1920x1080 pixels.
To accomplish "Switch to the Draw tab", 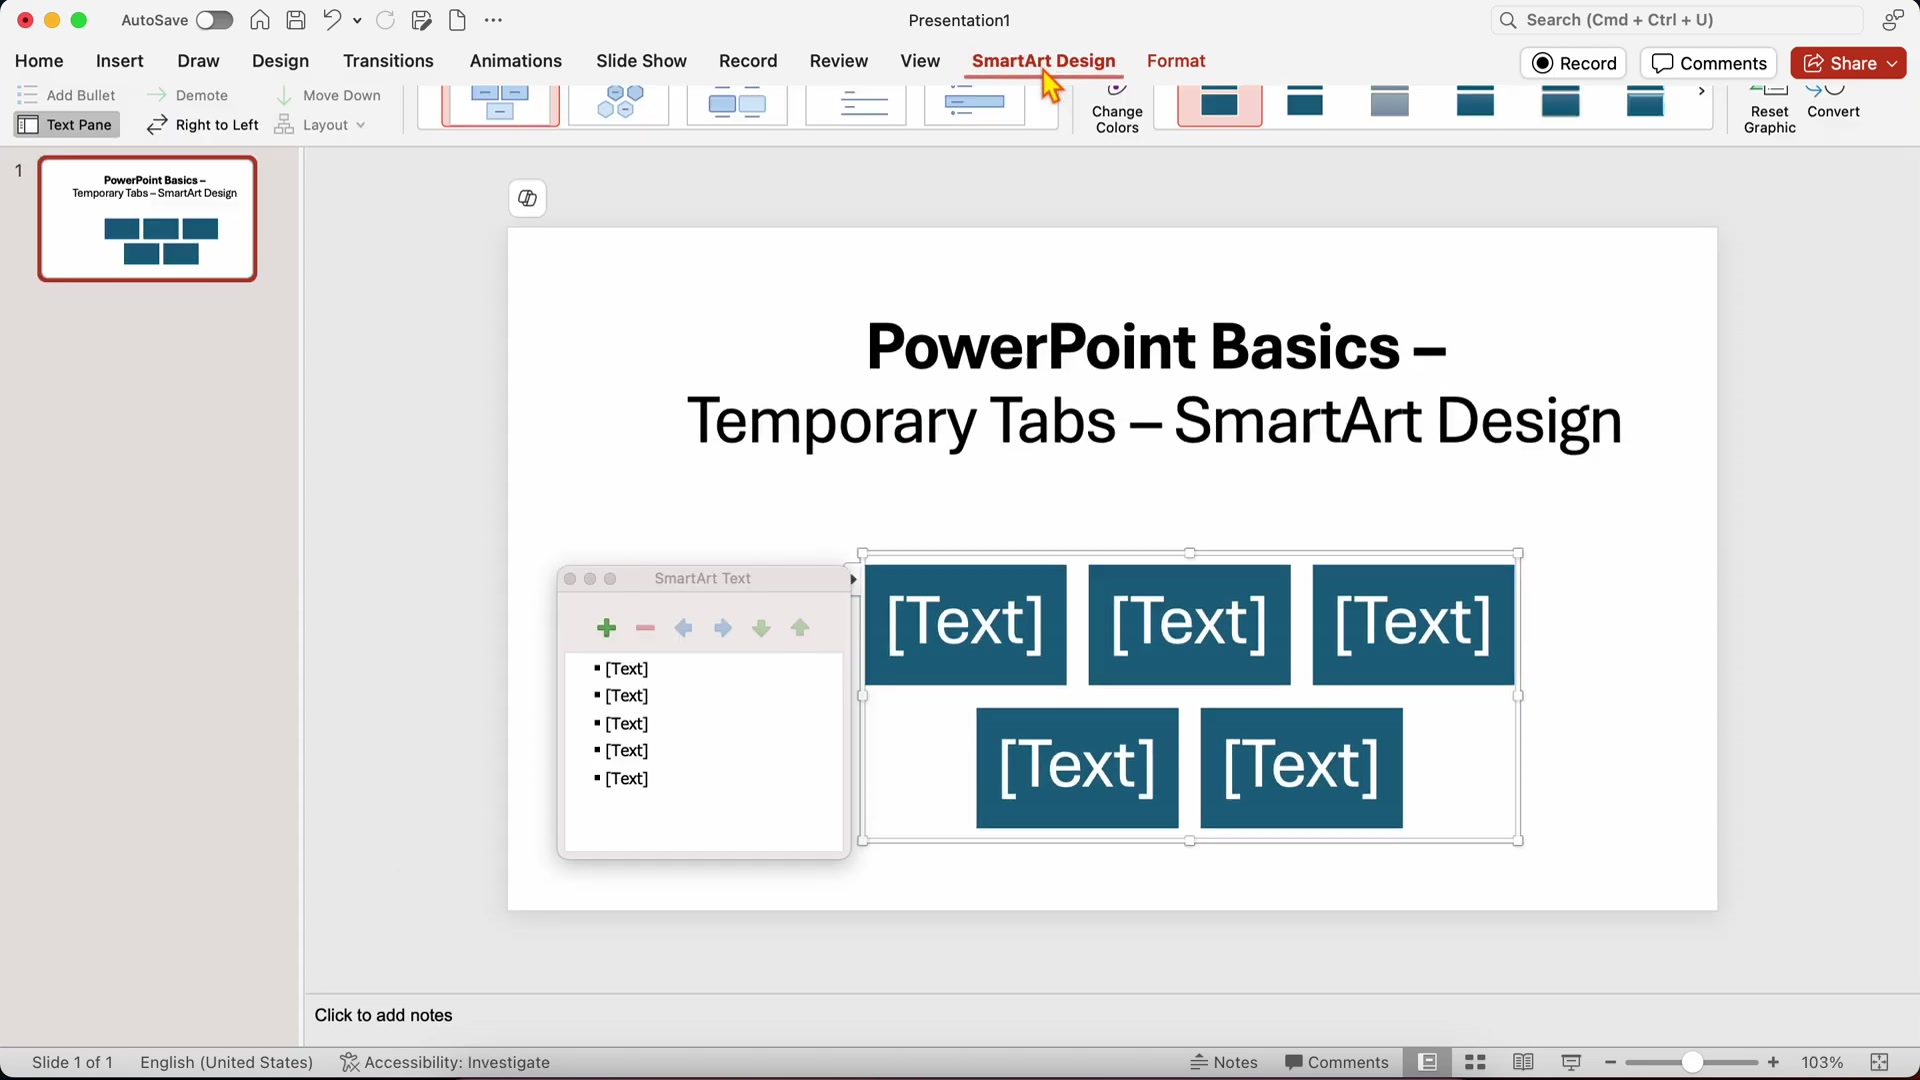I will pyautogui.click(x=198, y=61).
